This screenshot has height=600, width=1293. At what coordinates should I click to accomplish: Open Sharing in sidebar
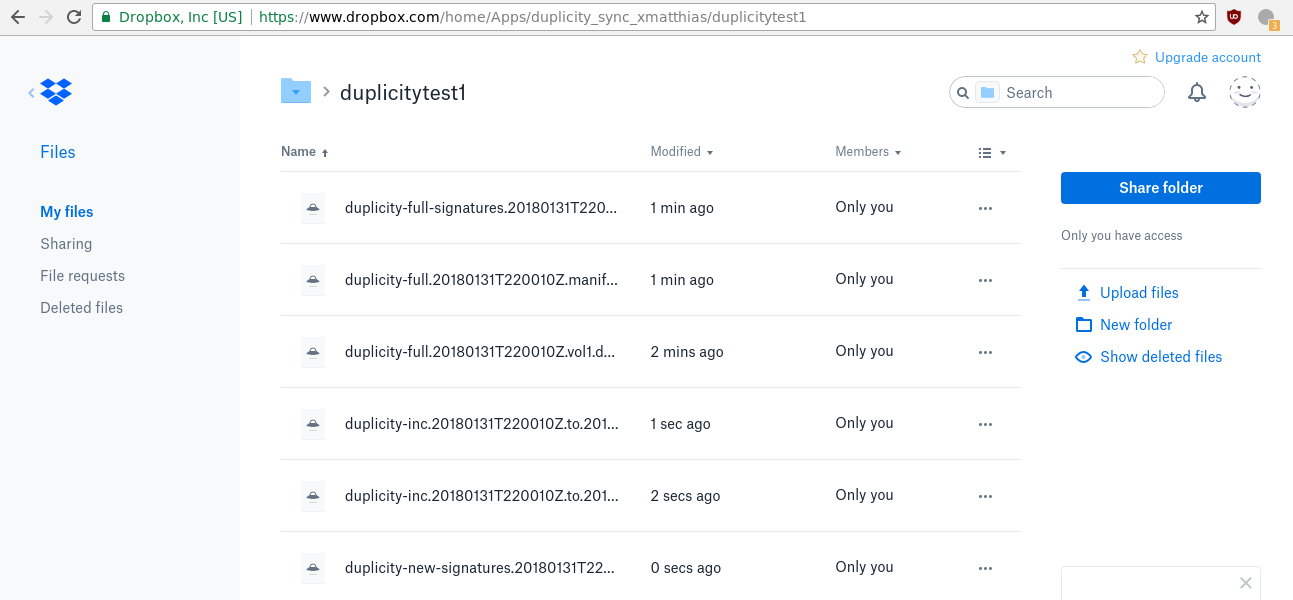click(66, 244)
